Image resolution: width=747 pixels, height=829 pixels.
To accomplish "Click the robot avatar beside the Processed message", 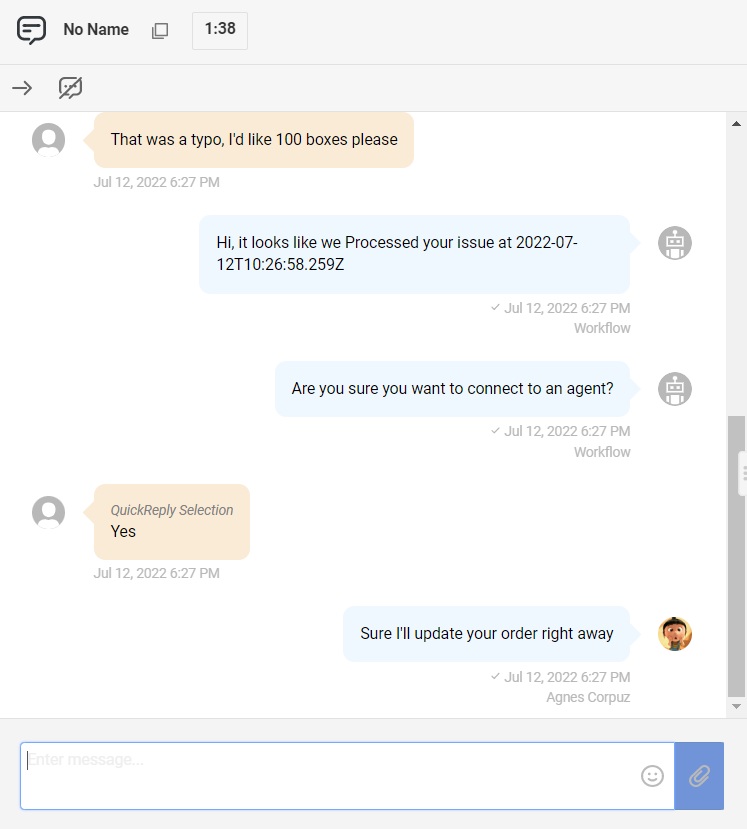I will 675,243.
